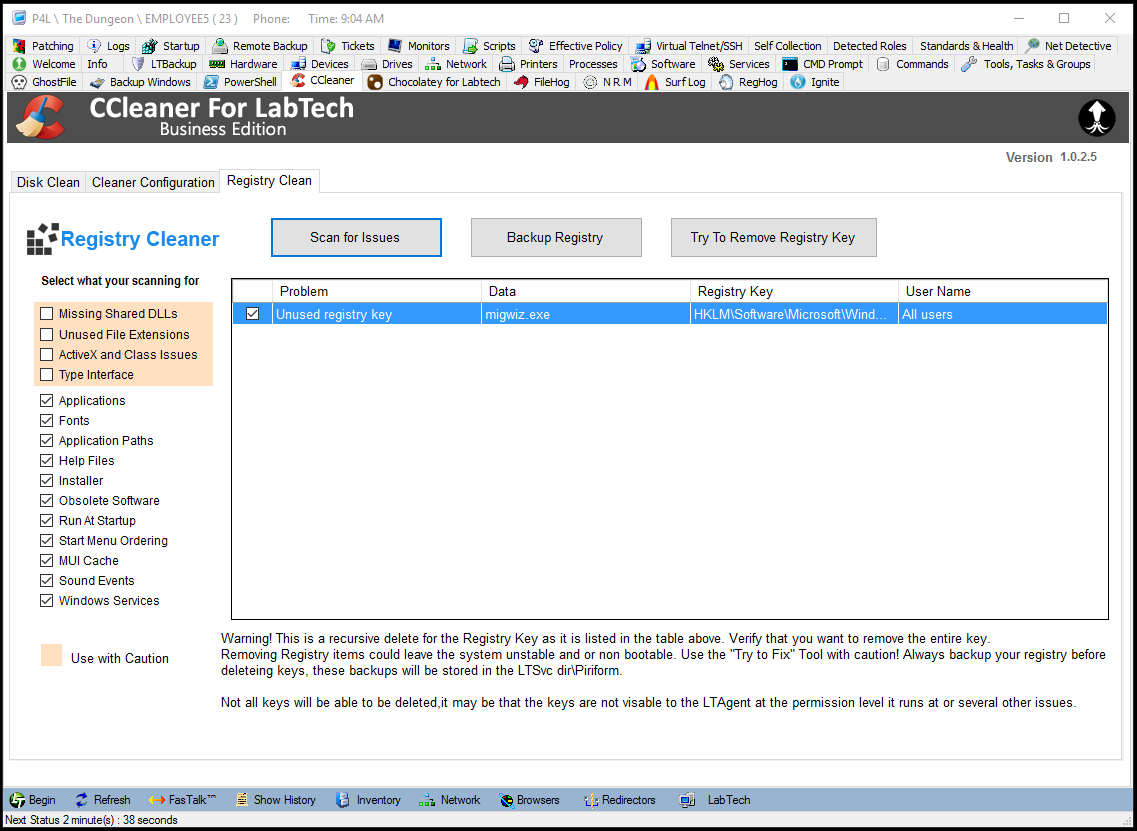The height and width of the screenshot is (831, 1137).
Task: Sort by Registry Key column header
Action: click(x=794, y=292)
